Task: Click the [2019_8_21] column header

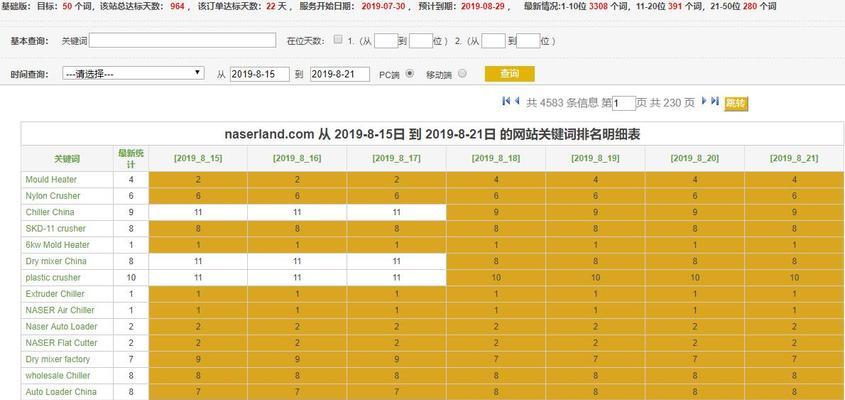Action: (794, 158)
